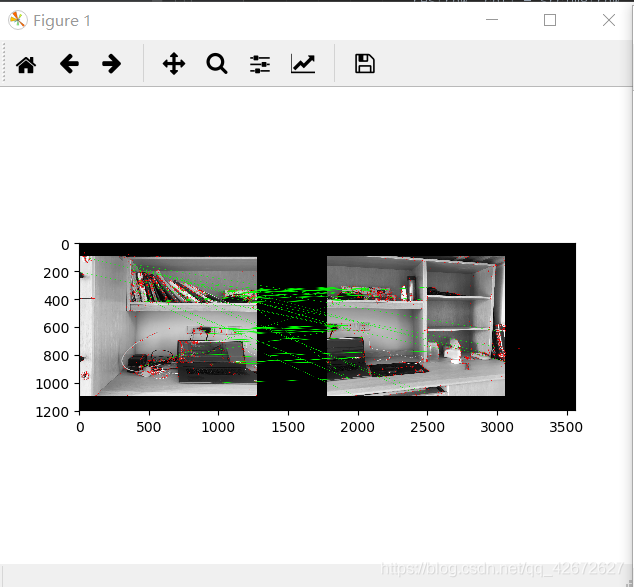Image resolution: width=634 pixels, height=587 pixels.
Task: Close the Figure 1 window
Action: [x=609, y=20]
